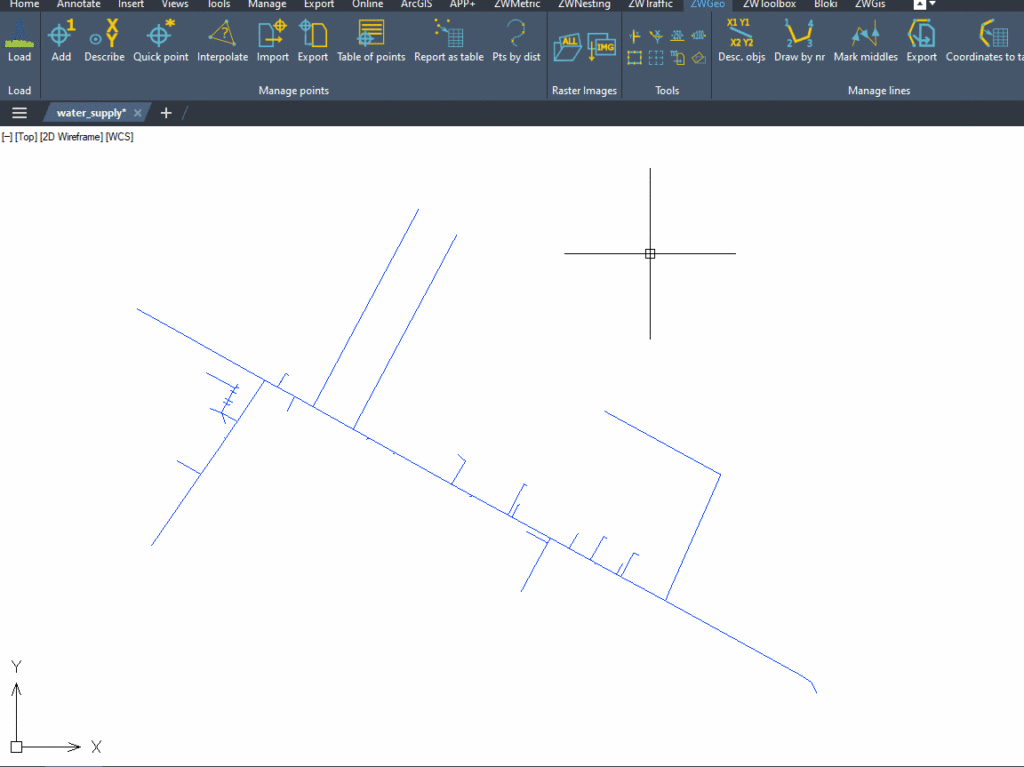Click the Y-axis perpendicular tool icon
Screen dimensions: 1024x767
coord(634,36)
